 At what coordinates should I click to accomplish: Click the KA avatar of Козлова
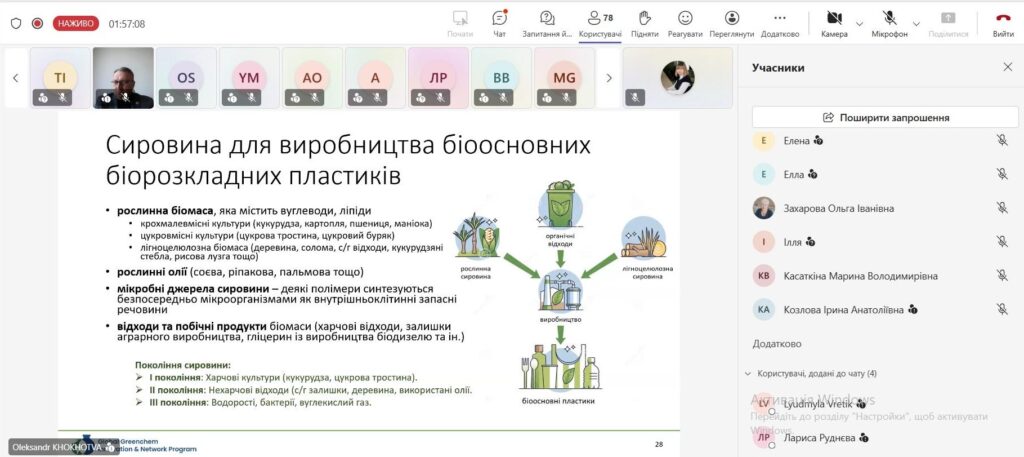pos(763,309)
